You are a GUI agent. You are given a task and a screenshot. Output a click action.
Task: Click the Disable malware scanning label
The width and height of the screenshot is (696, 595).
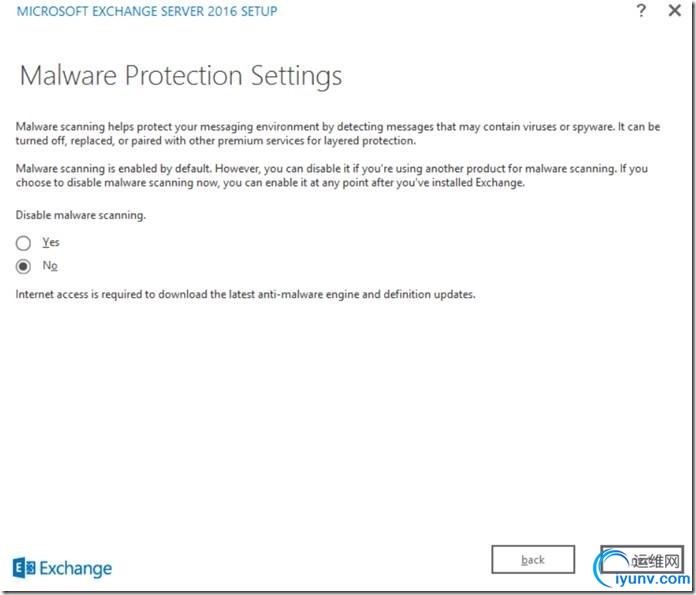coord(81,215)
